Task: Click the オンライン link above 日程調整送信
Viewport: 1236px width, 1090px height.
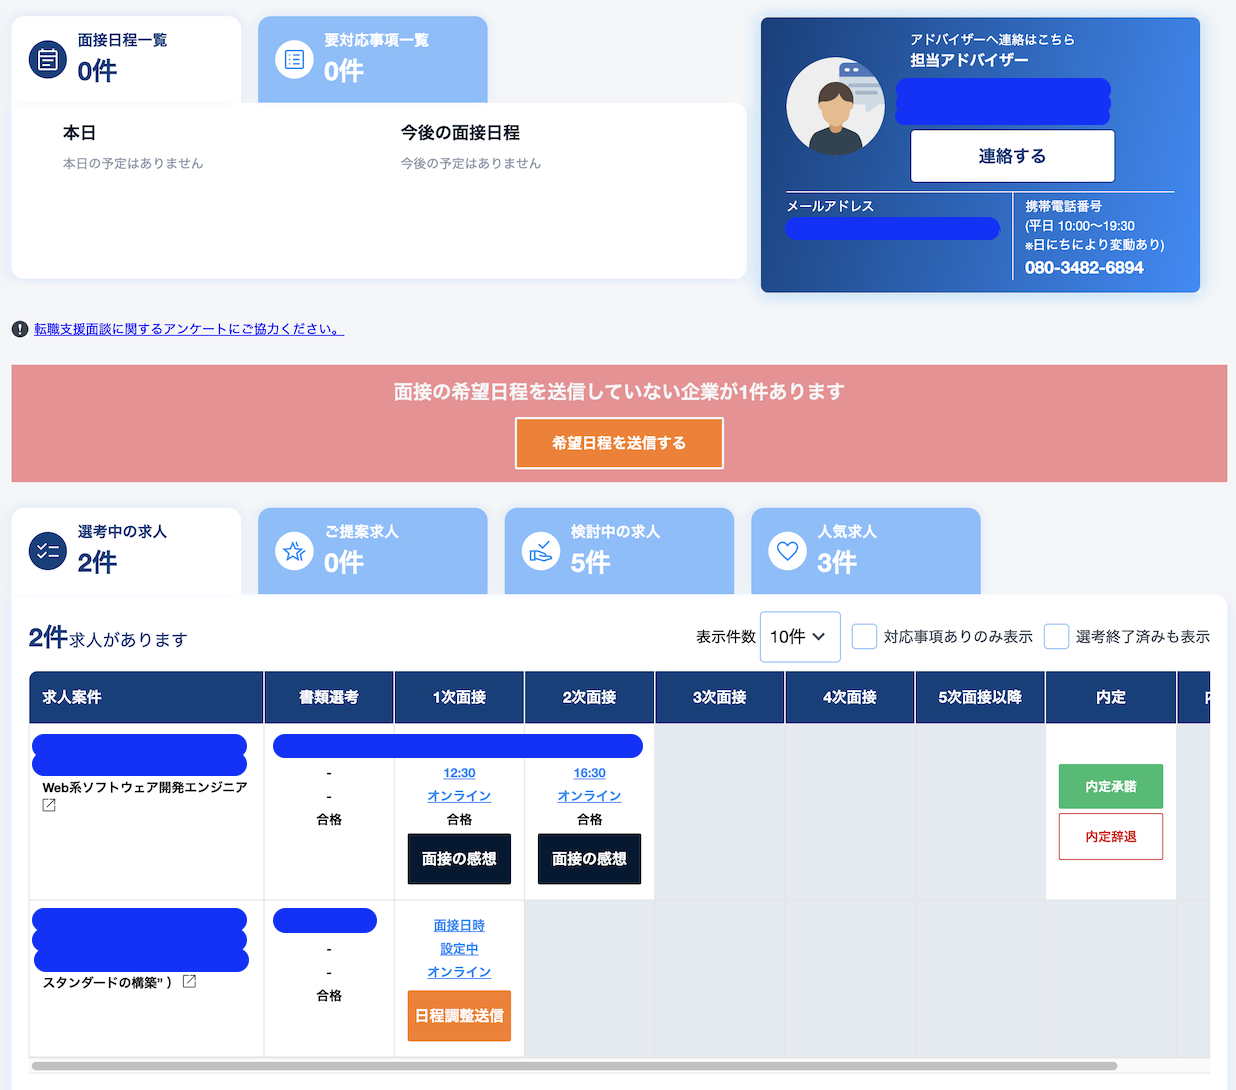Action: [459, 972]
